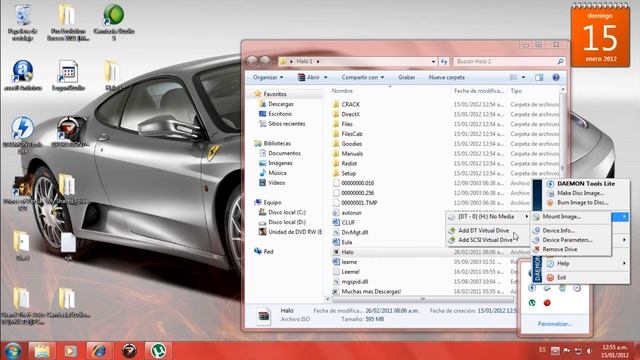Open the Ferrari-logo taskbar application
Viewport: 640px width, 360px height.
coord(129,351)
